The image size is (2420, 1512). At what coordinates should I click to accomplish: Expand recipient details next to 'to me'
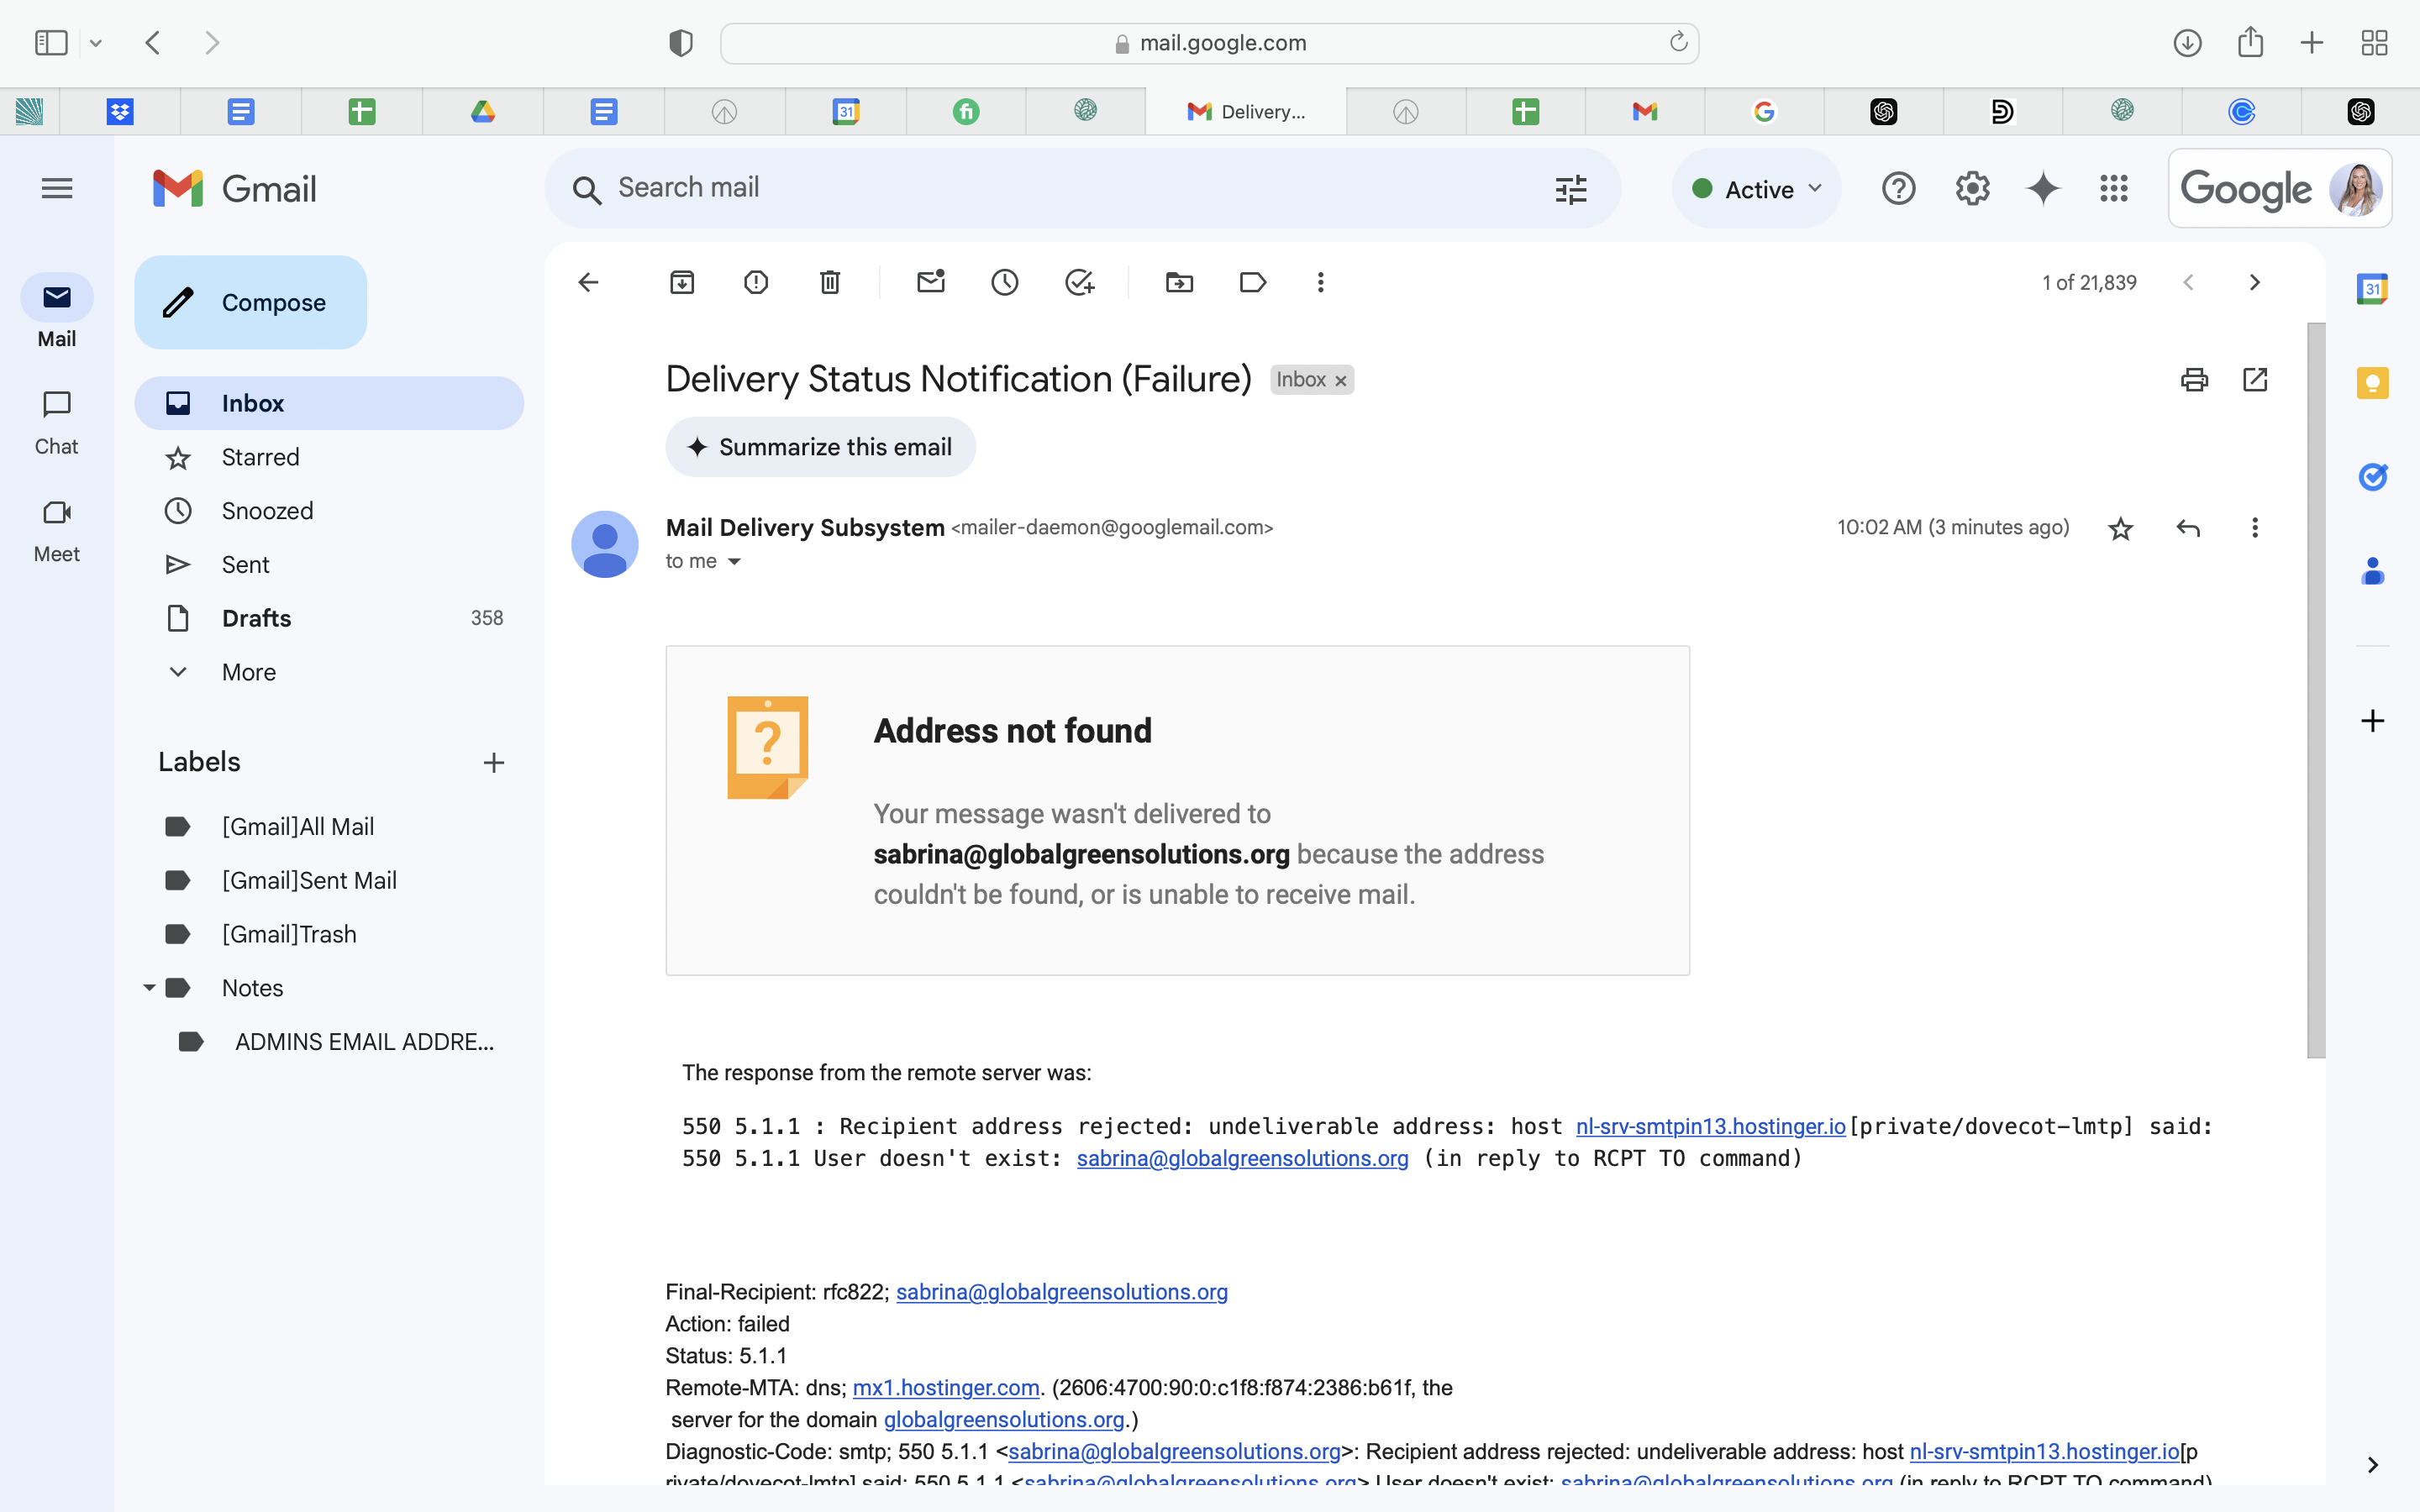tap(734, 562)
